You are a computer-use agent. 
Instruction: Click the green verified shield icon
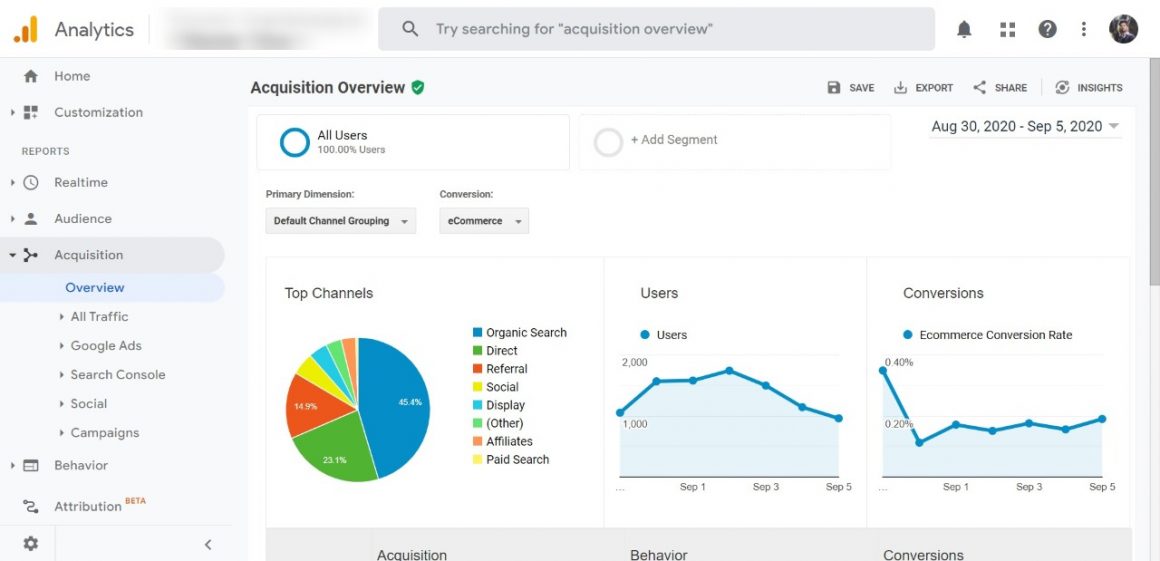418,87
